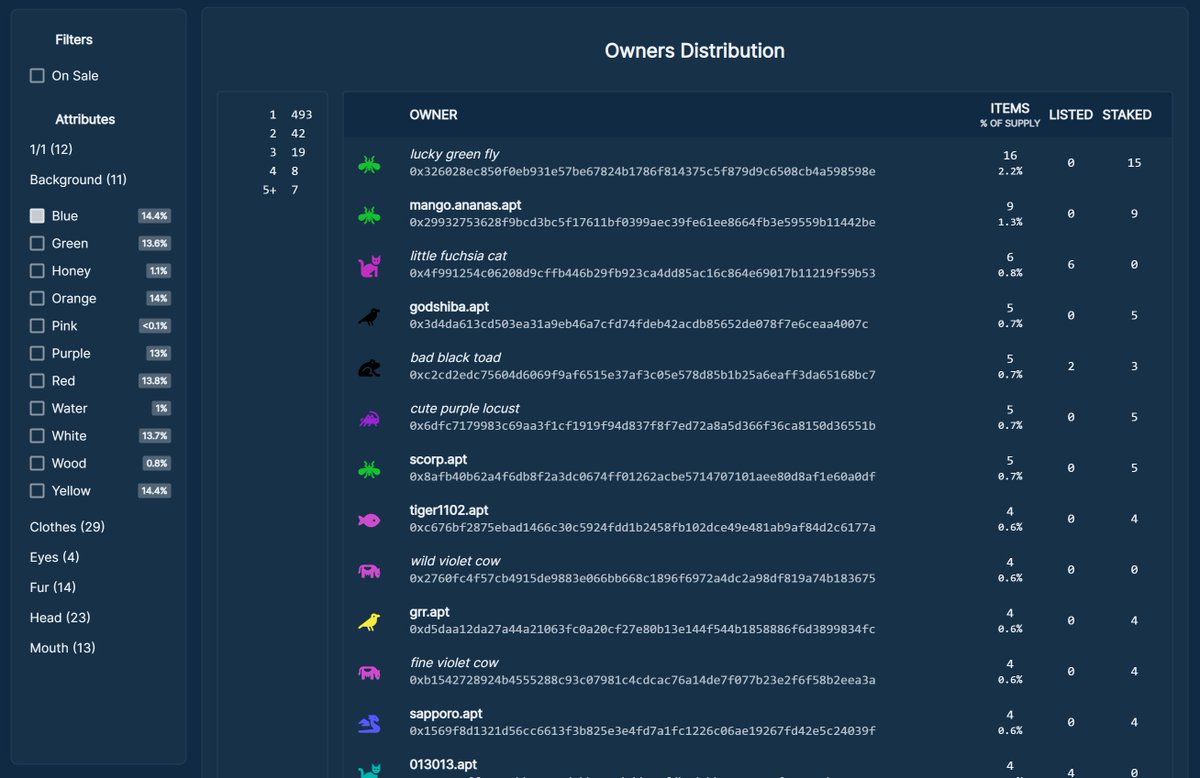
Task: Tick the Pink background checkbox
Action: click(x=37, y=326)
